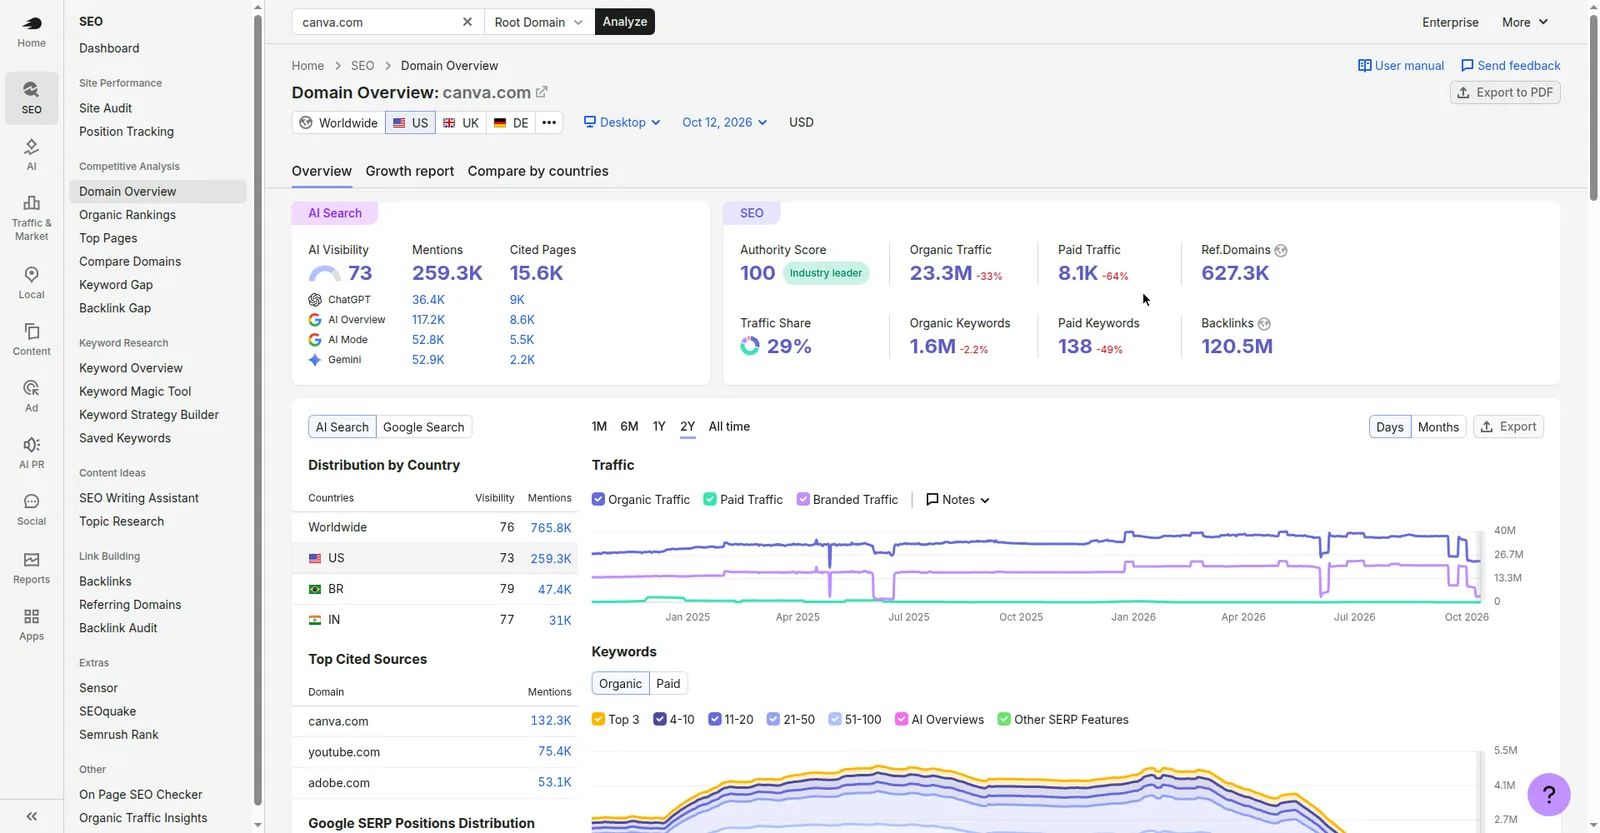This screenshot has width=1600, height=833.
Task: Open the User manual link
Action: click(1401, 66)
